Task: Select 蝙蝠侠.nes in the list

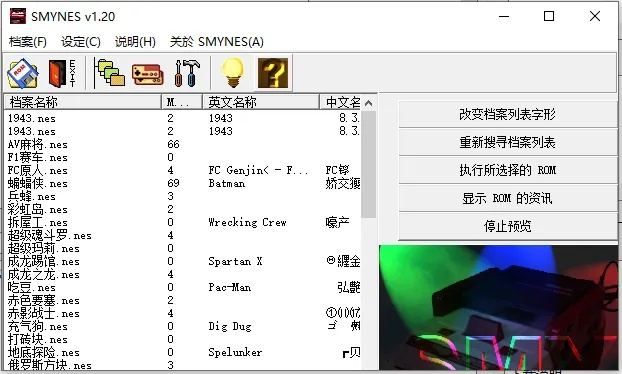Action: tap(38, 184)
